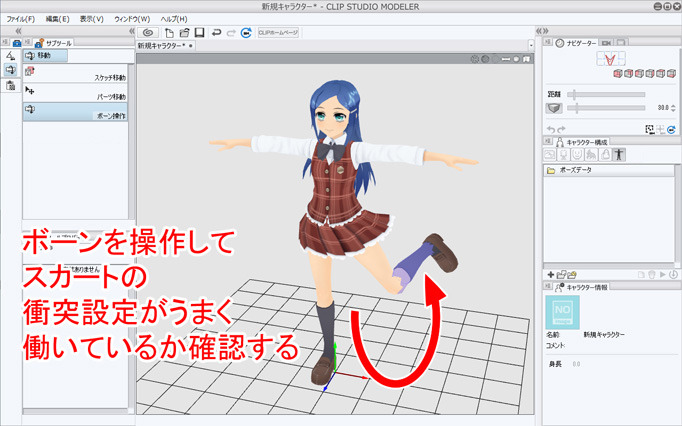
Task: Open the ファイル(F) menu
Action: (x=20, y=19)
